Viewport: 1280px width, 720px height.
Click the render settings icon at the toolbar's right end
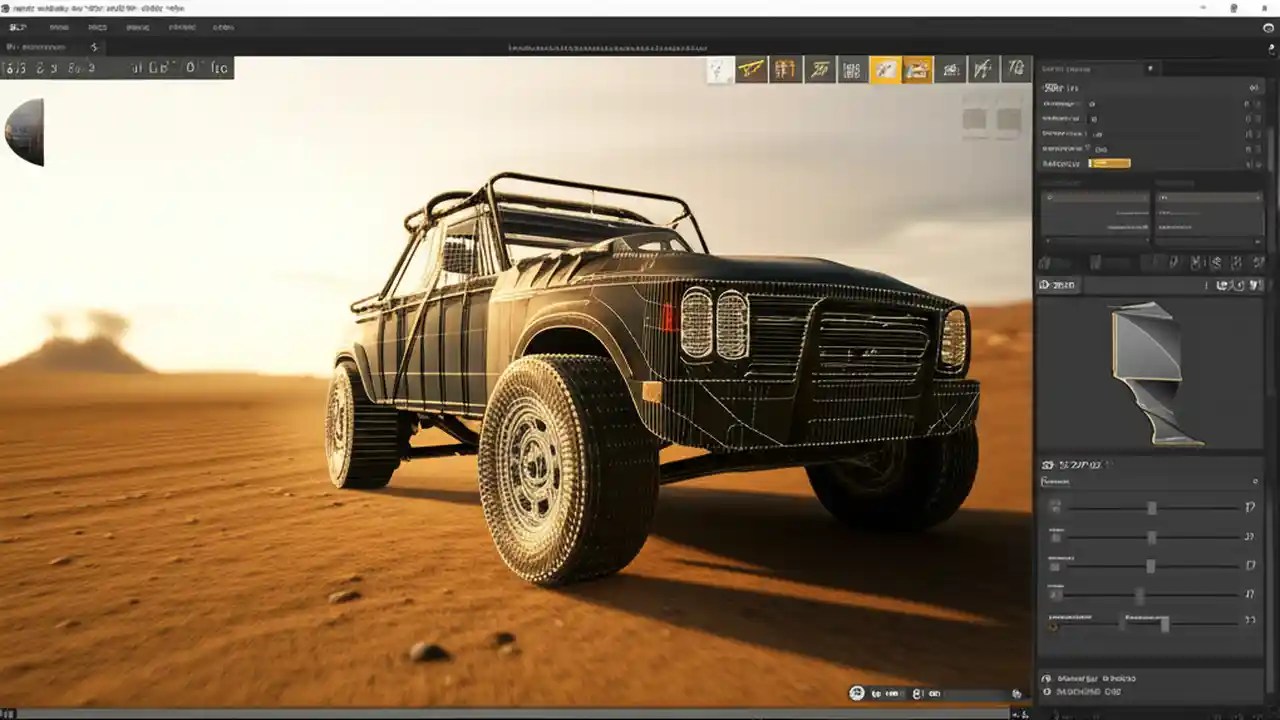(1016, 69)
